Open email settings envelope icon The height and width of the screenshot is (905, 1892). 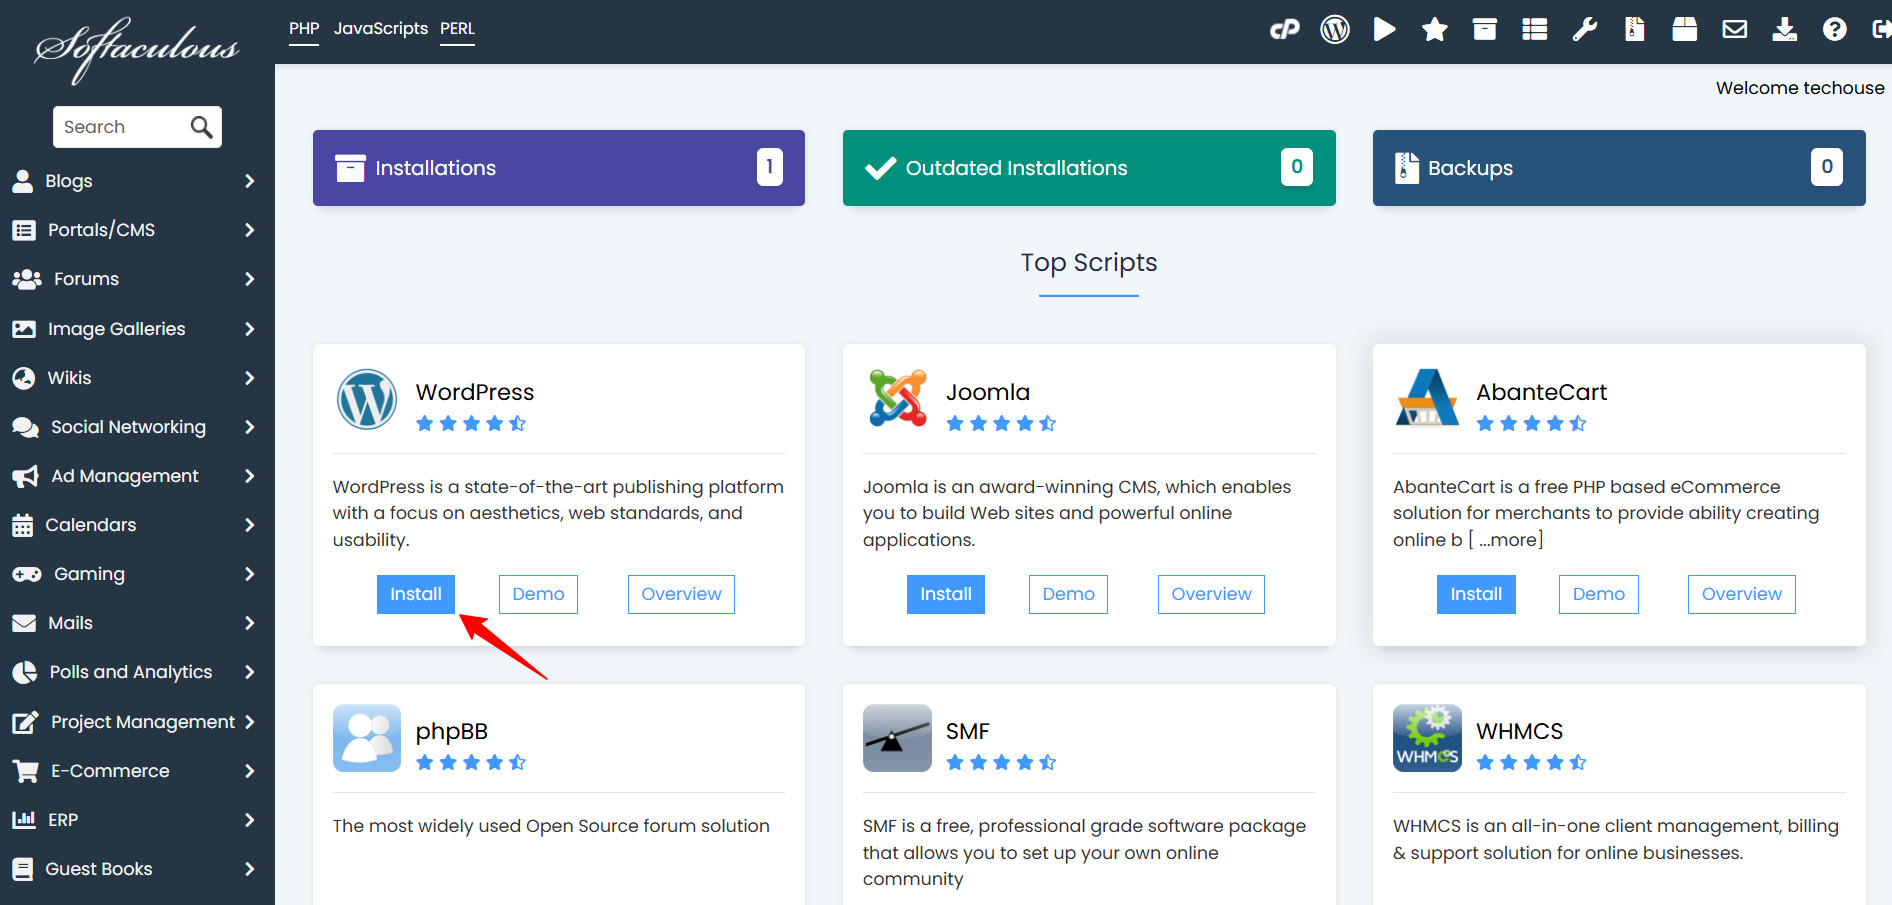tap(1735, 29)
